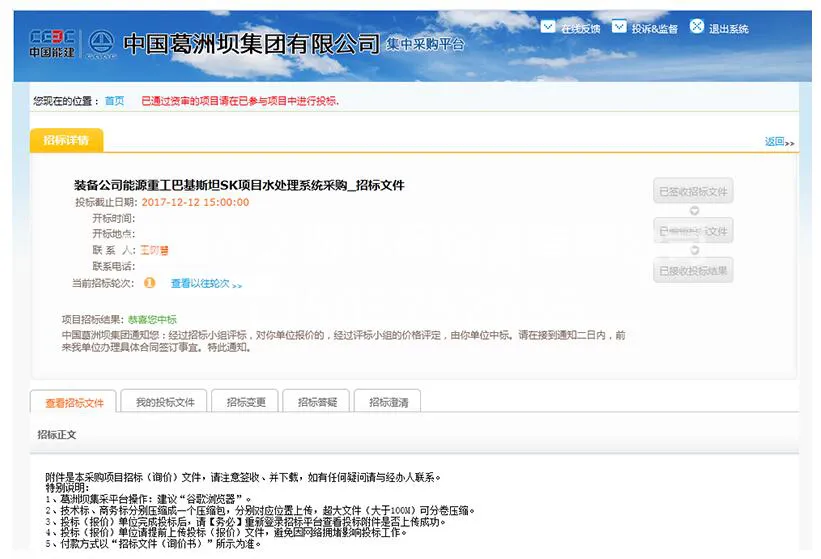Click the 投诉&监督 envelope icon
The height and width of the screenshot is (559, 821).
(619, 27)
